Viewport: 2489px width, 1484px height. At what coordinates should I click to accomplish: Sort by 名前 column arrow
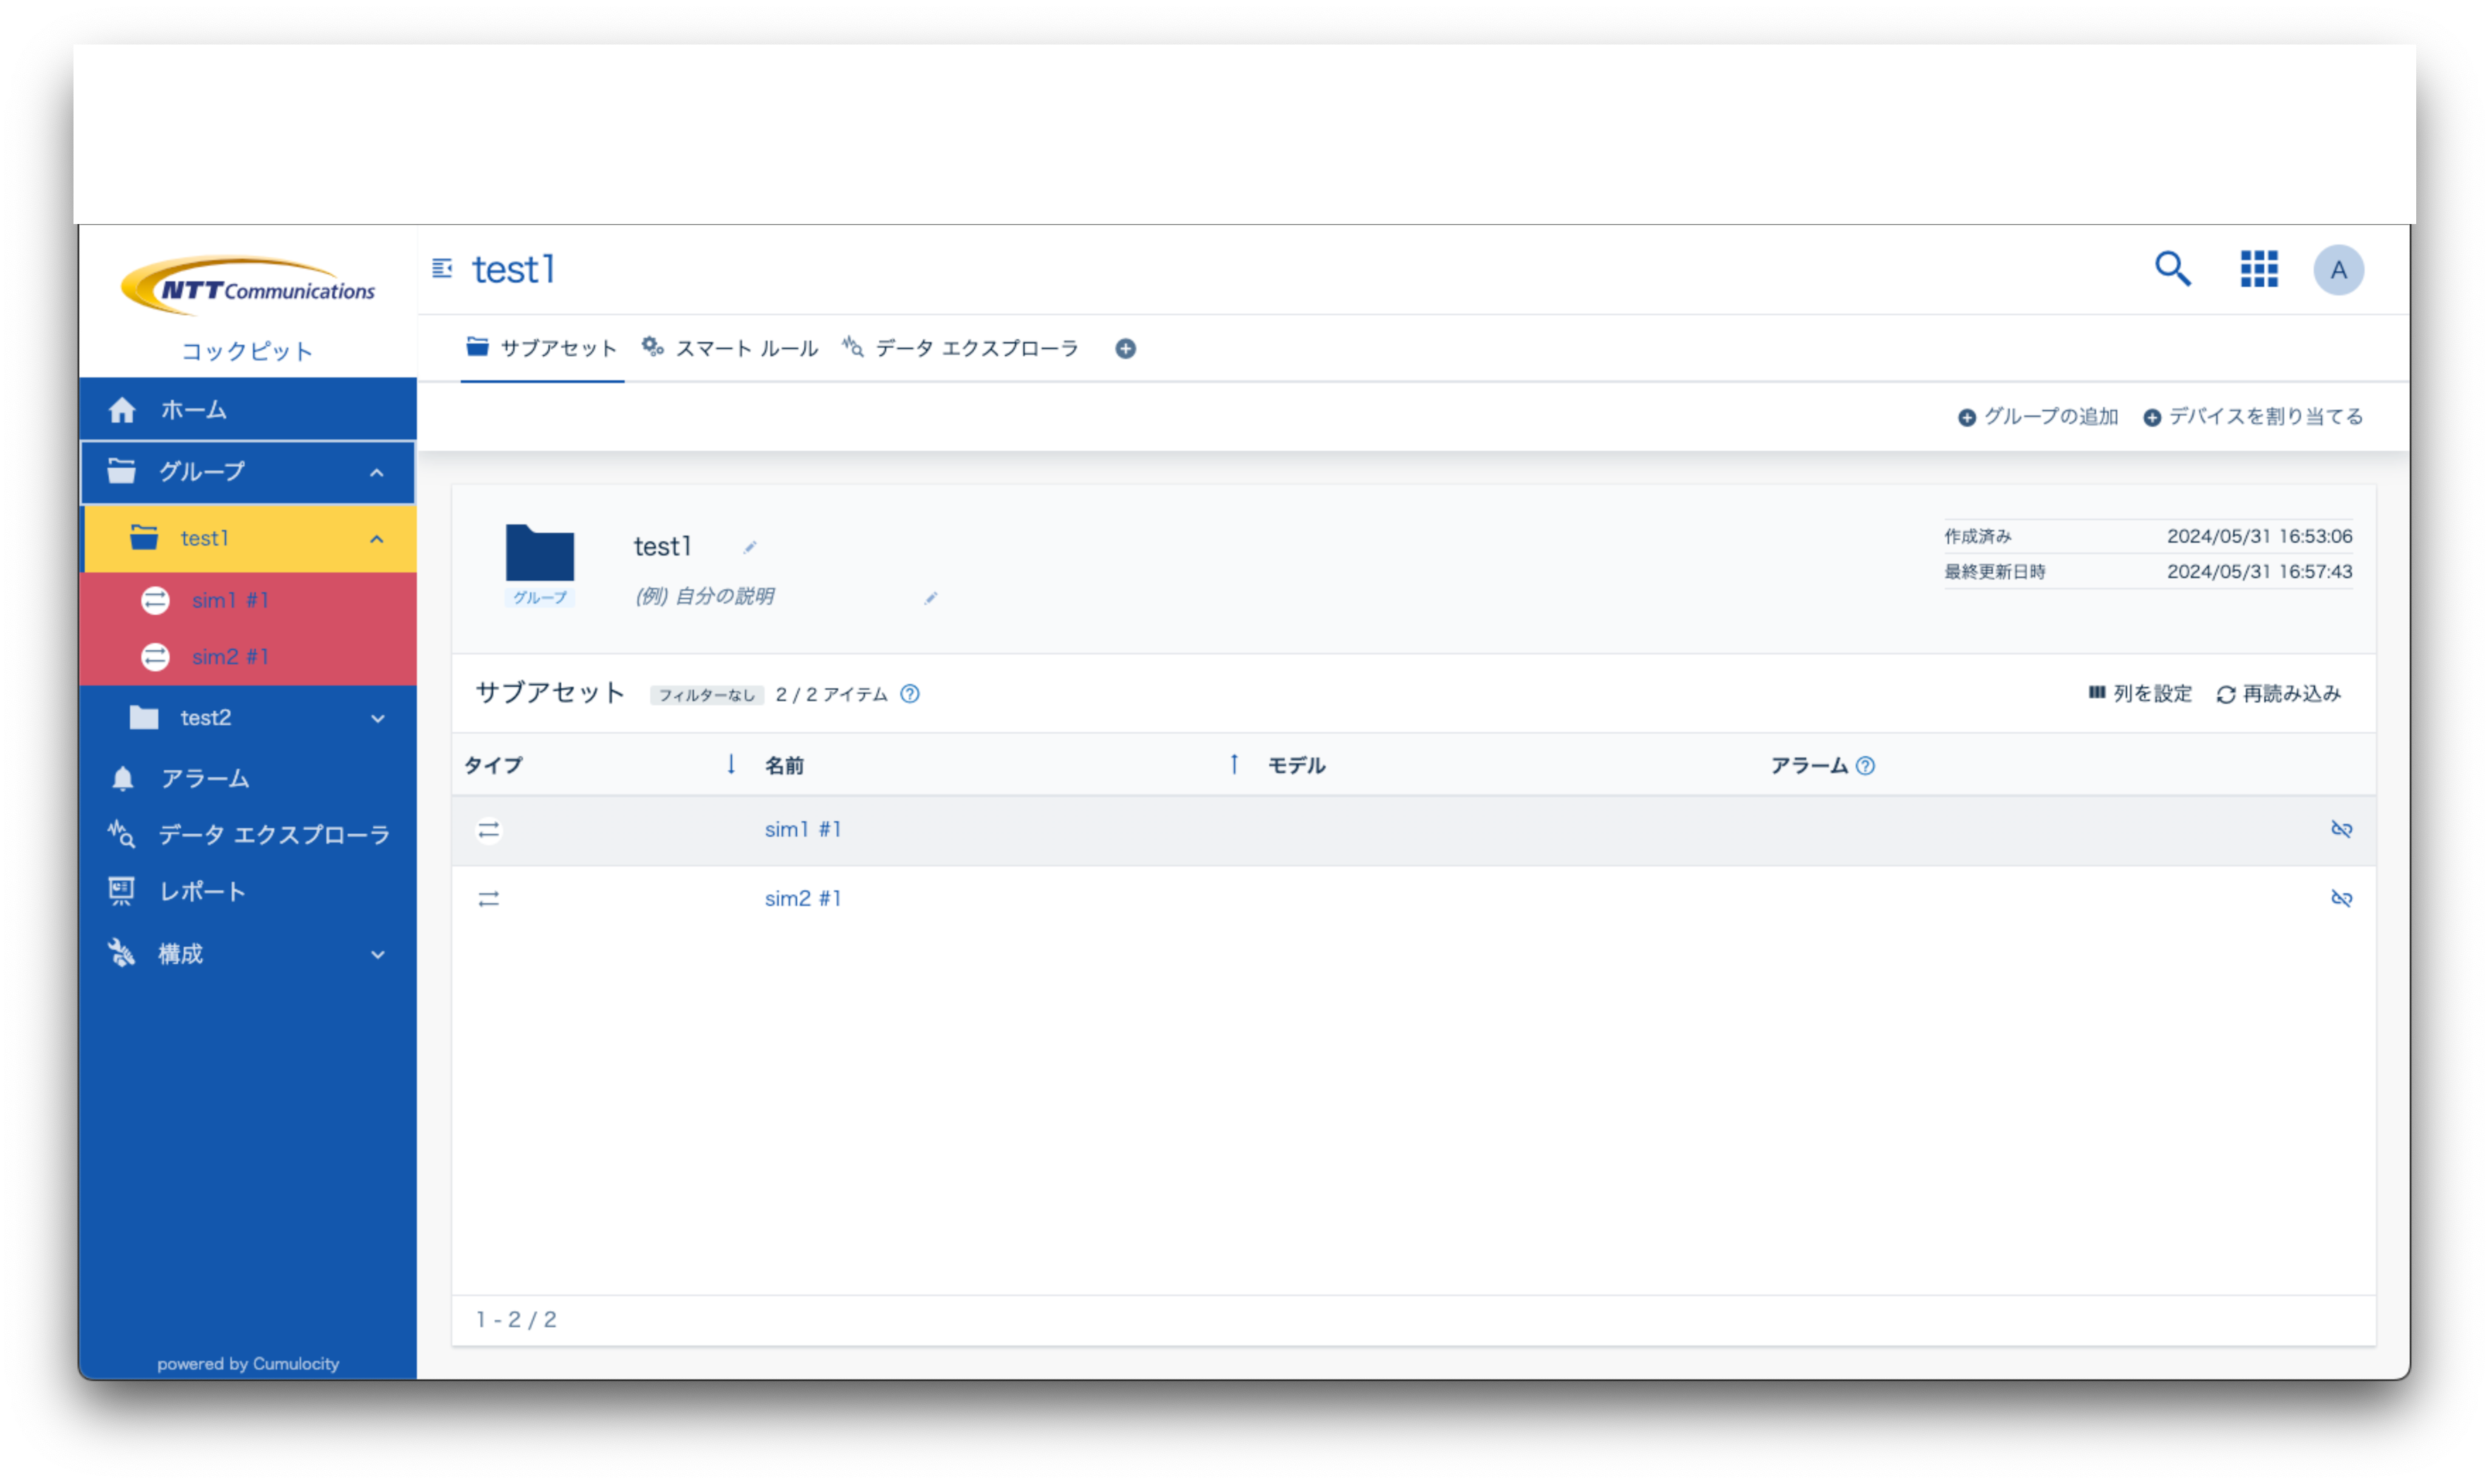(x=1234, y=765)
